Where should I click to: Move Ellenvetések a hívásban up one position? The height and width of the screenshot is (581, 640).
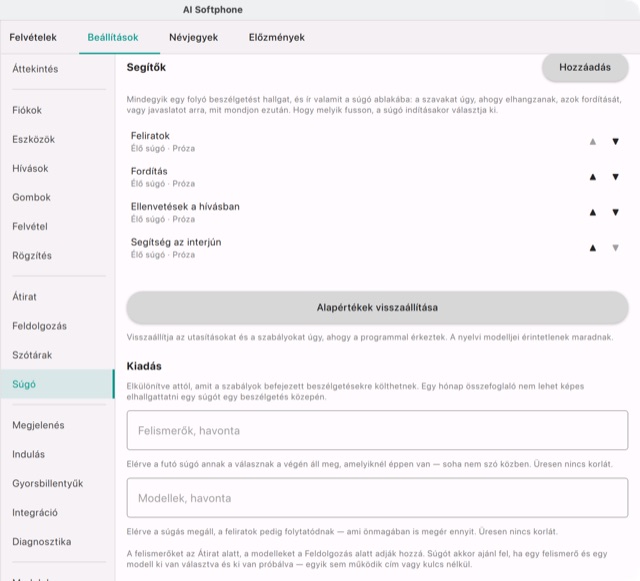pos(593,212)
